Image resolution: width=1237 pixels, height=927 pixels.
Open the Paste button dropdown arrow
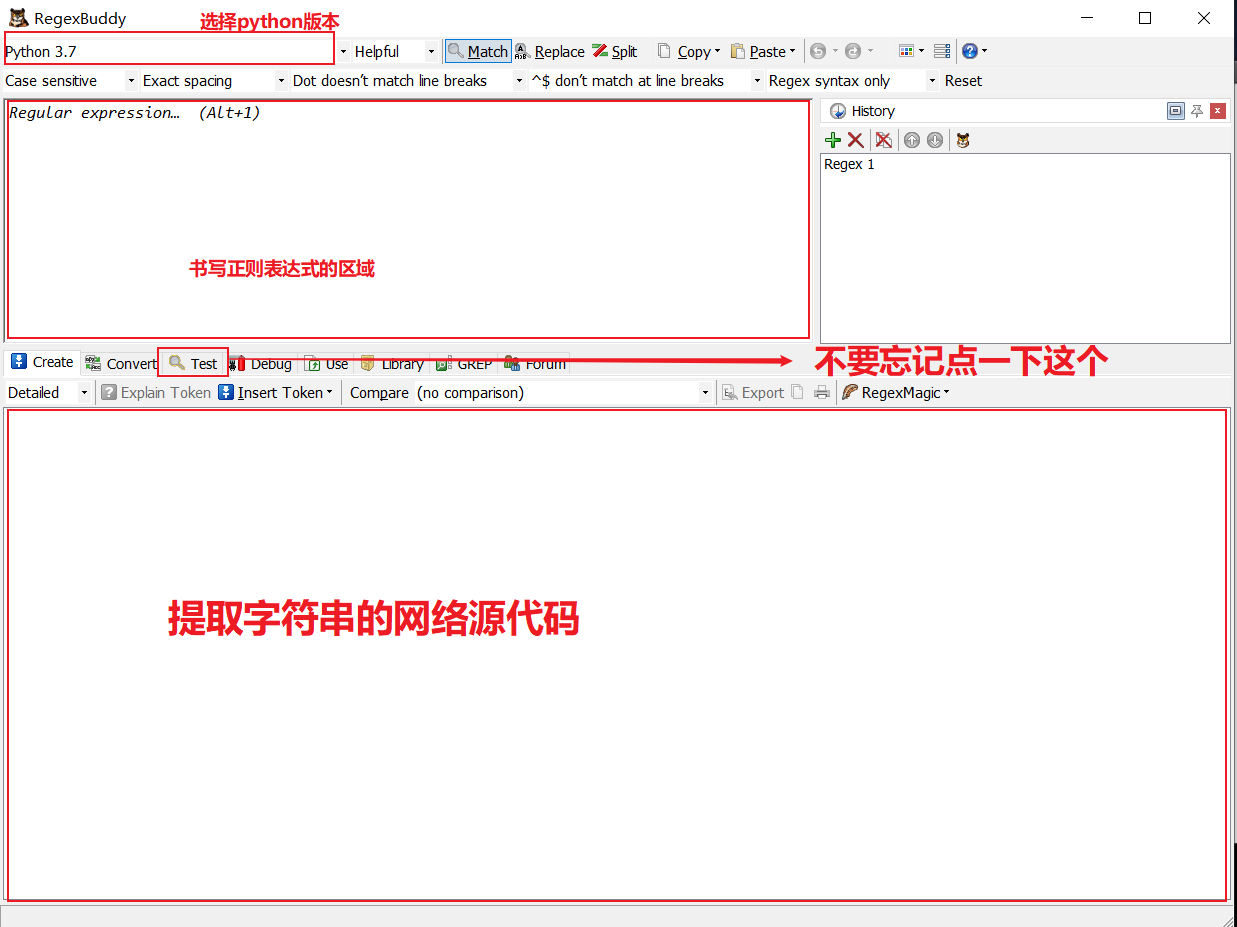[x=792, y=51]
